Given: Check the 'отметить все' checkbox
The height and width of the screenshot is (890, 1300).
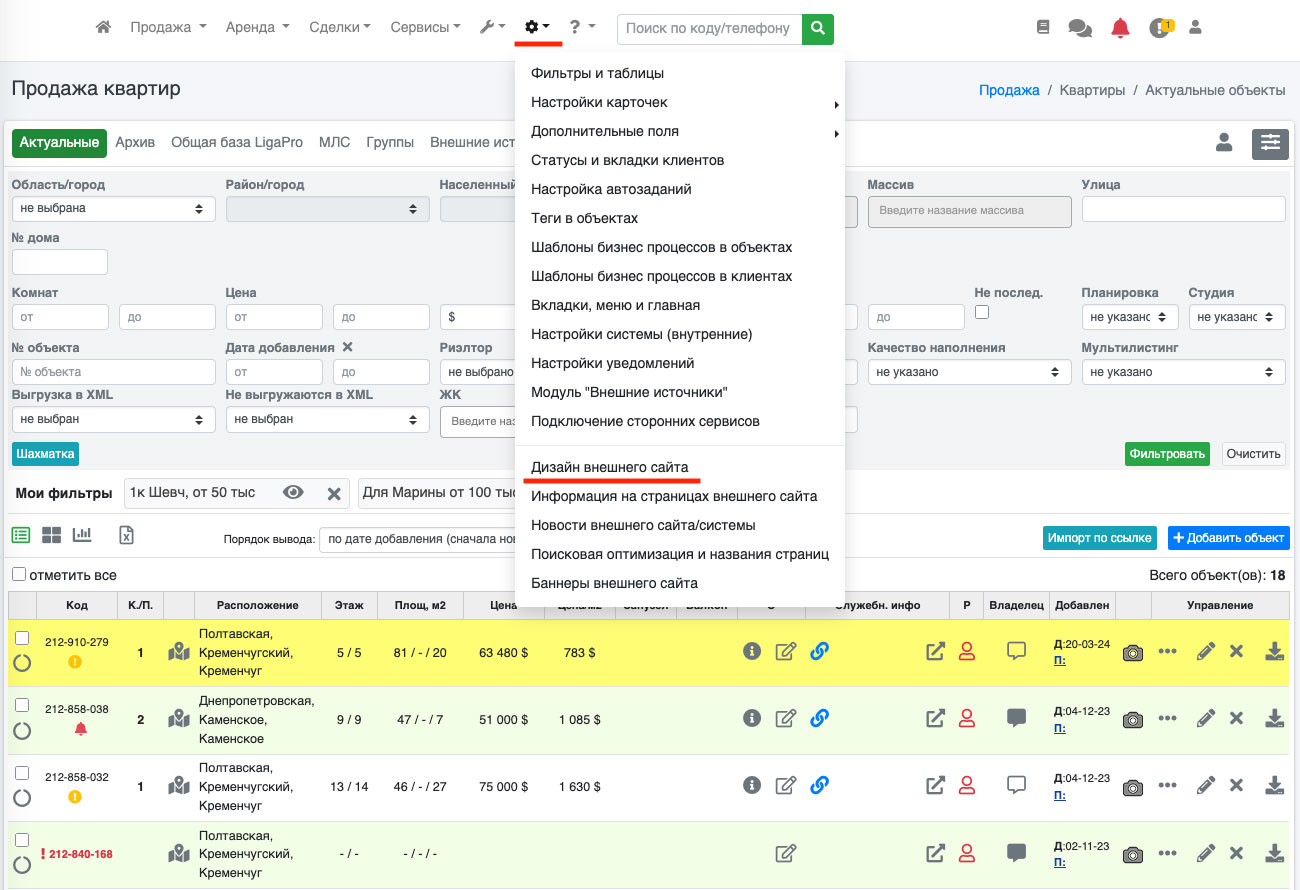Looking at the screenshot, I should click(x=19, y=575).
